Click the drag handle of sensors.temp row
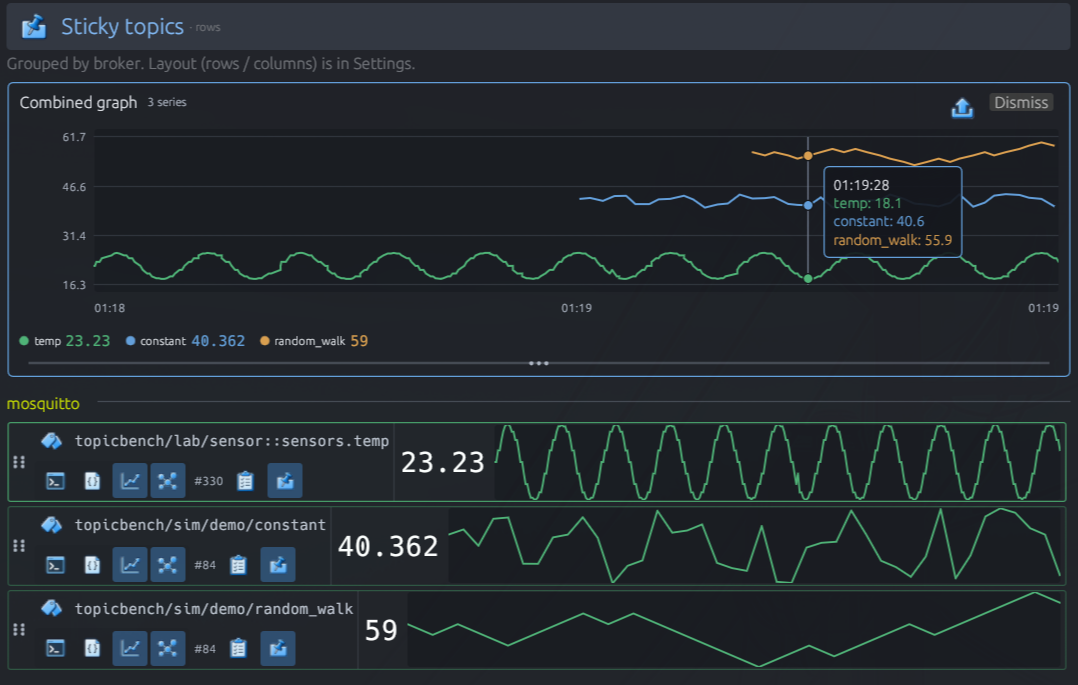This screenshot has width=1078, height=685. pyautogui.click(x=19, y=462)
